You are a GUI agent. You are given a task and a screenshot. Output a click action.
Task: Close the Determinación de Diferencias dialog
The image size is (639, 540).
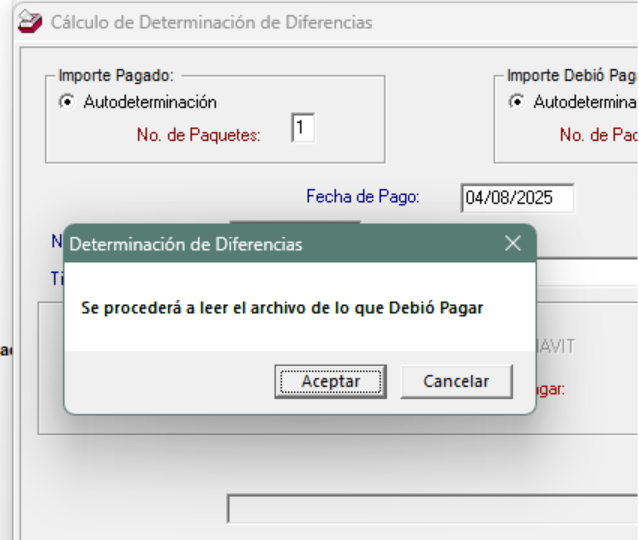click(513, 243)
